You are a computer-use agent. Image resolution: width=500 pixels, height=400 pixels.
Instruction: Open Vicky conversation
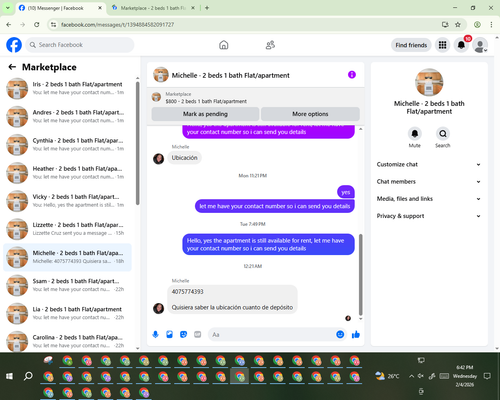67,201
